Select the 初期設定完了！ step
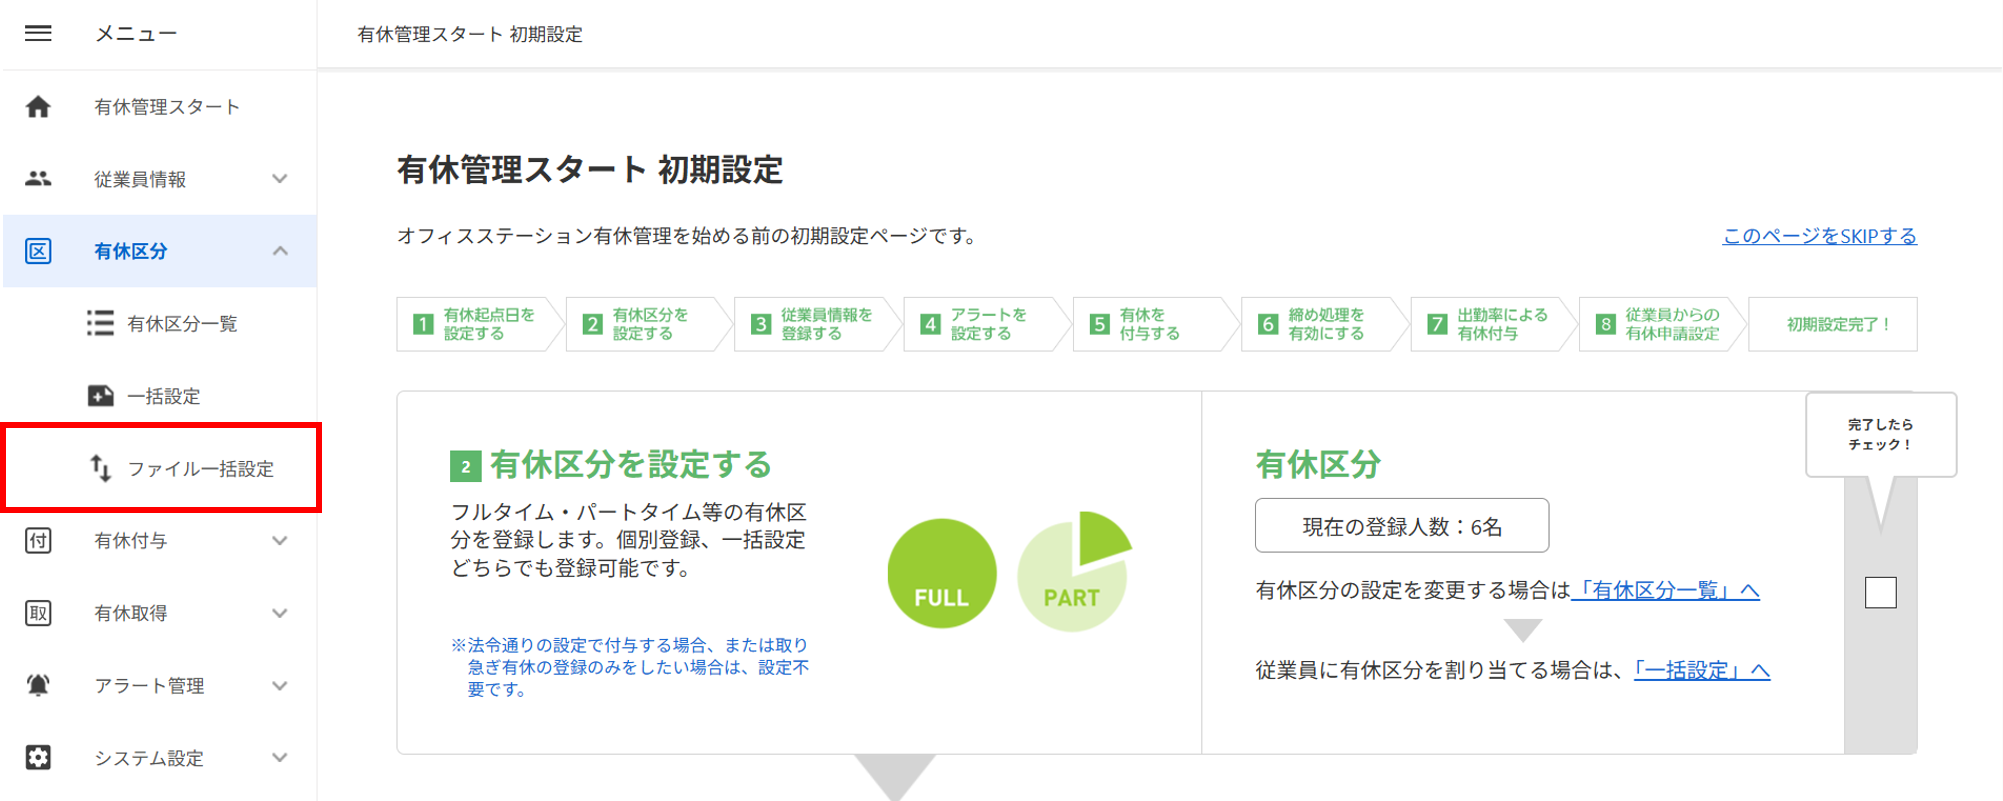This screenshot has height=801, width=2003. (1833, 324)
